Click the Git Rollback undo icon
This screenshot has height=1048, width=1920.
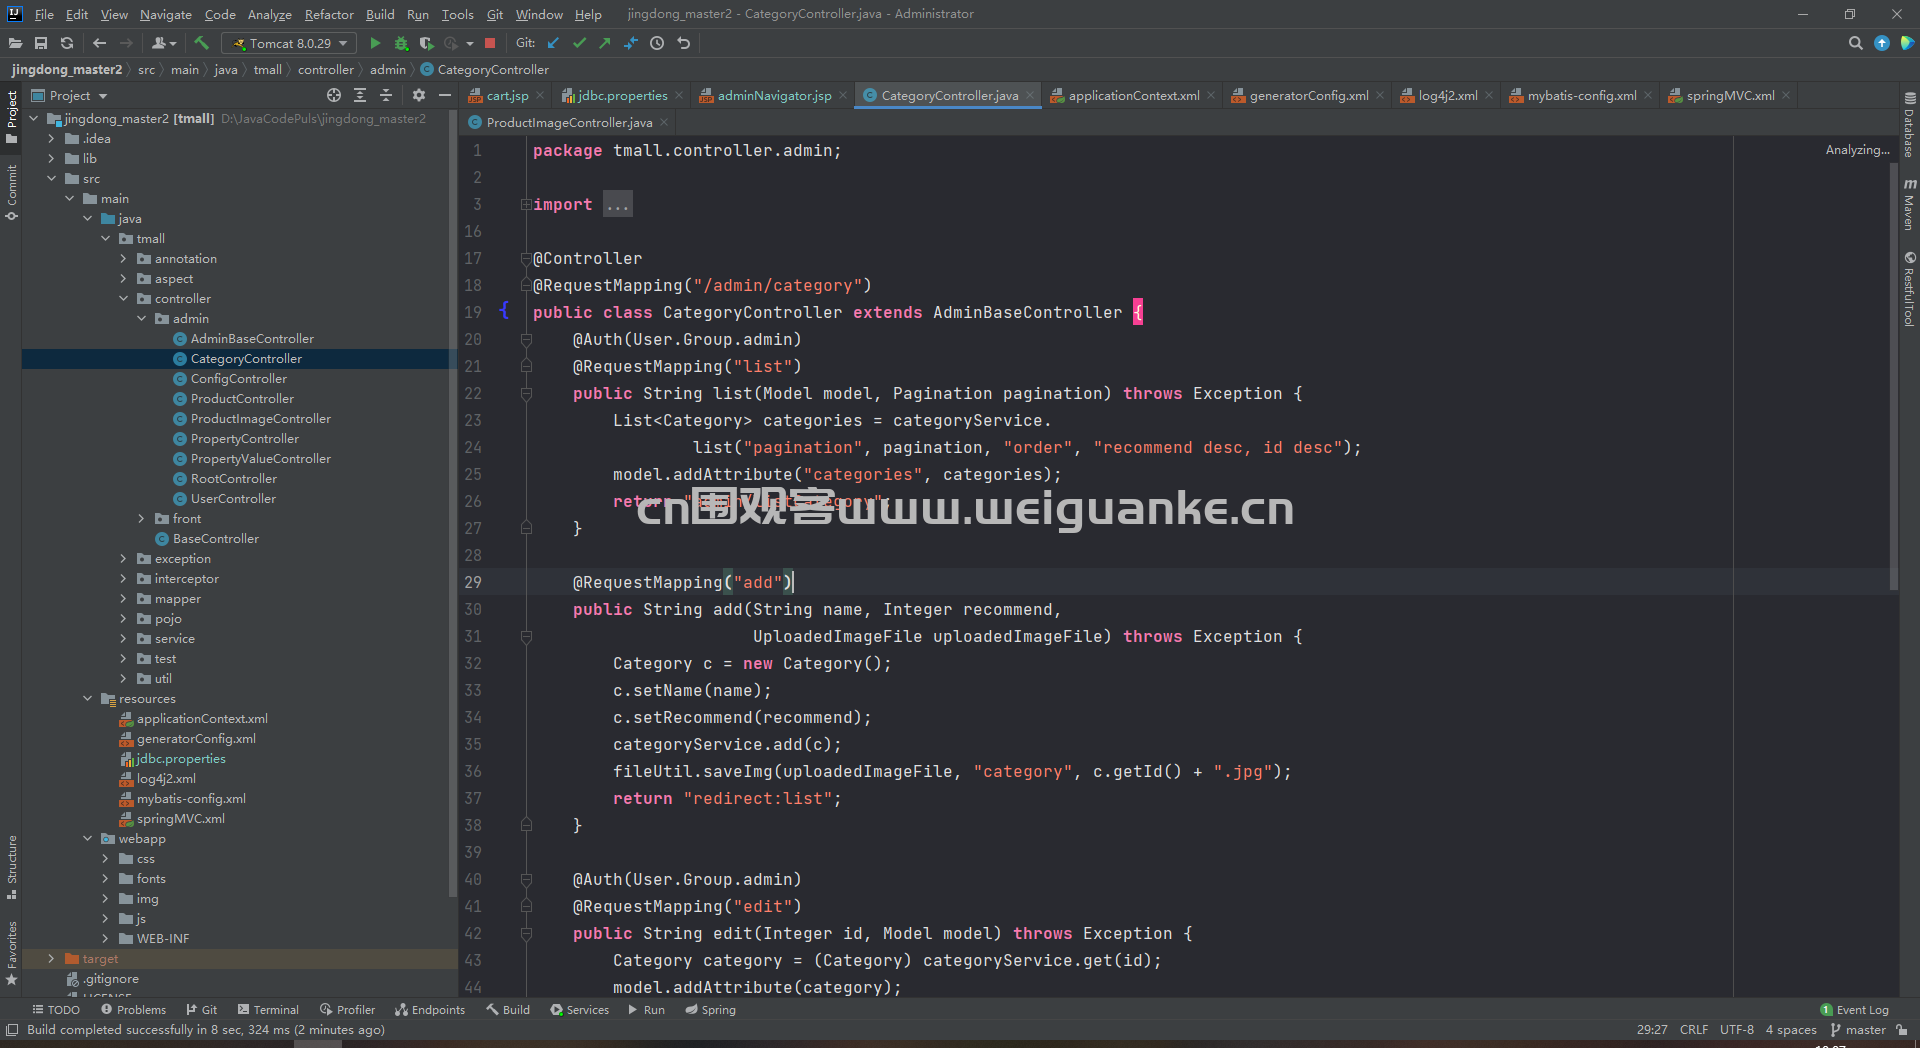[684, 43]
